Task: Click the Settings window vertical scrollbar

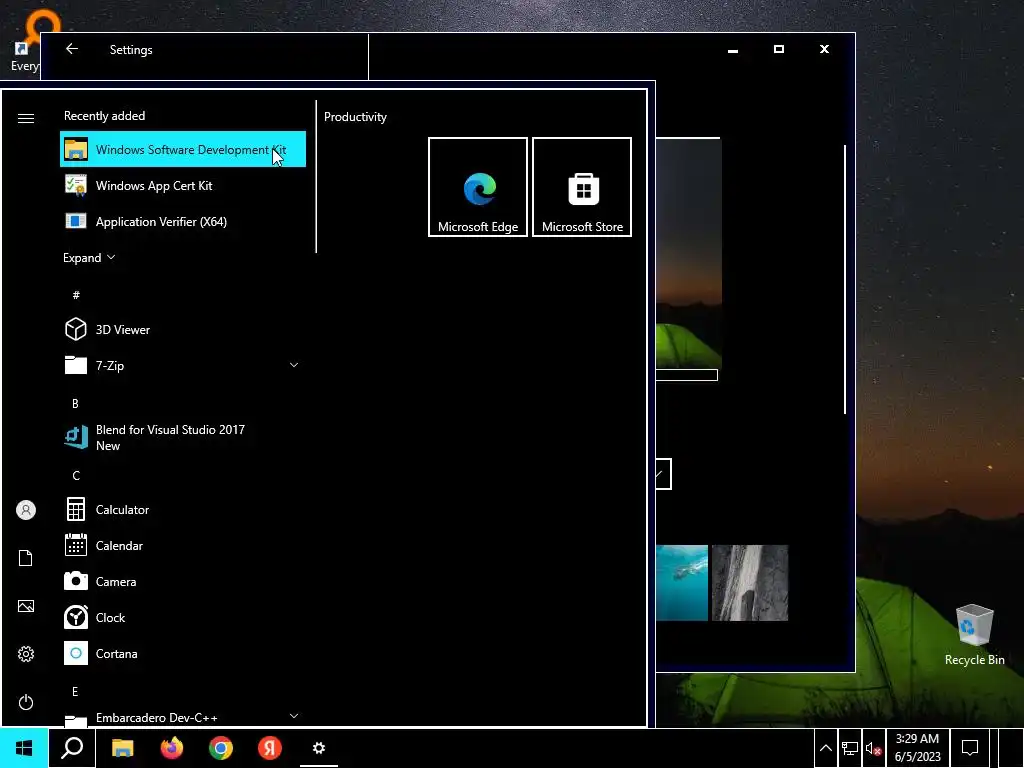Action: [845, 280]
